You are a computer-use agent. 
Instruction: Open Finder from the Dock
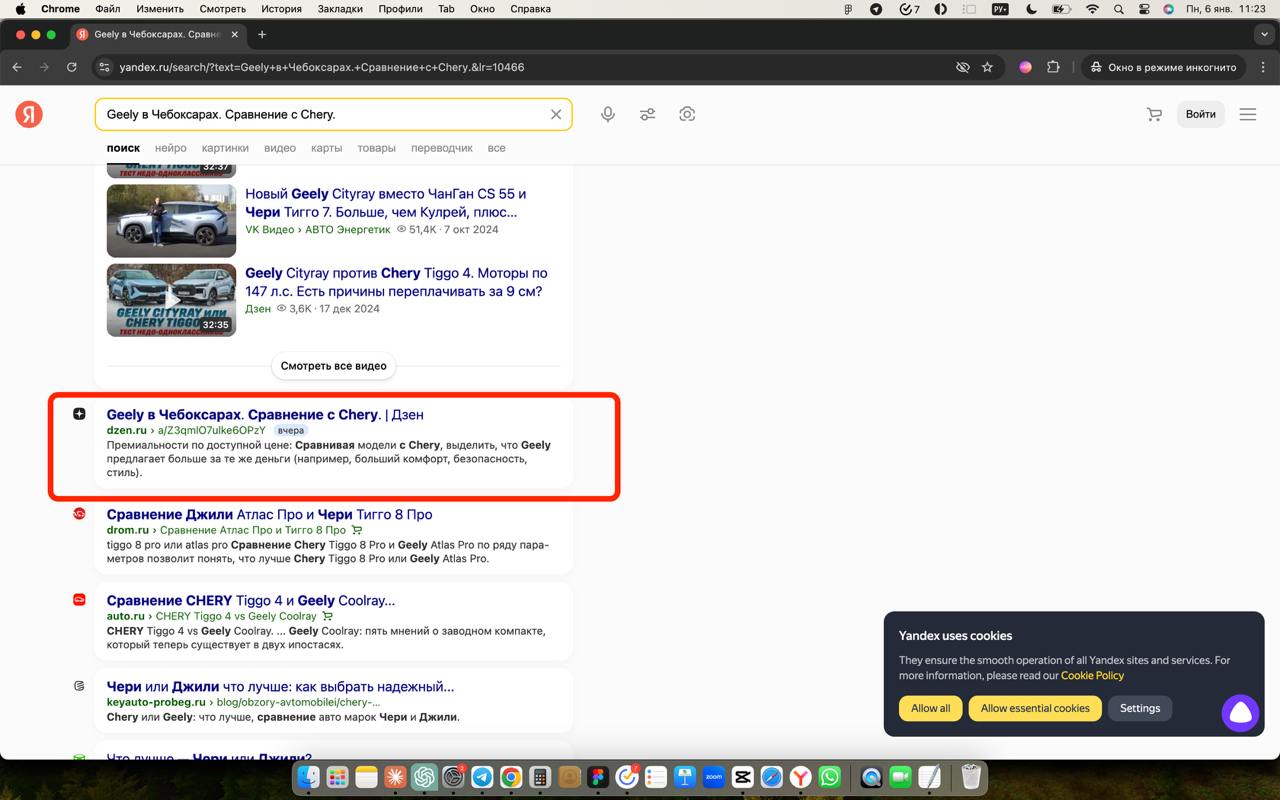308,777
